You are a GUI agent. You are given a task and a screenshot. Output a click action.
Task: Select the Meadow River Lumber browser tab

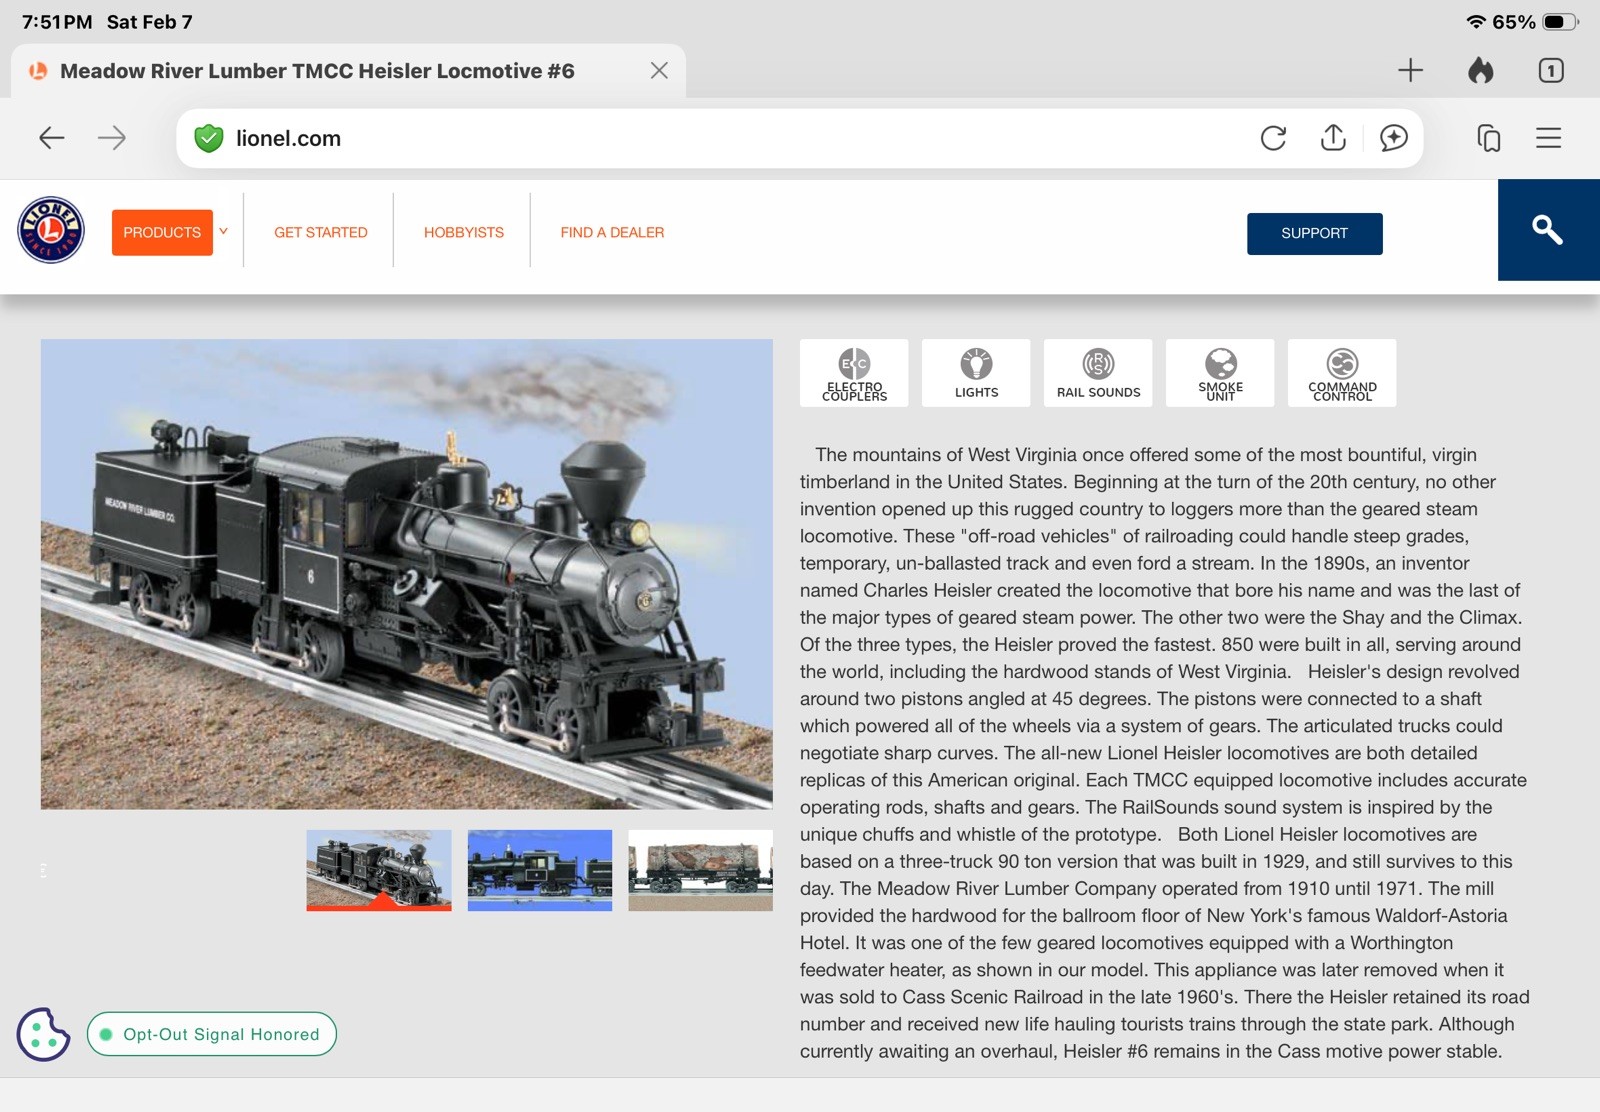click(348, 71)
